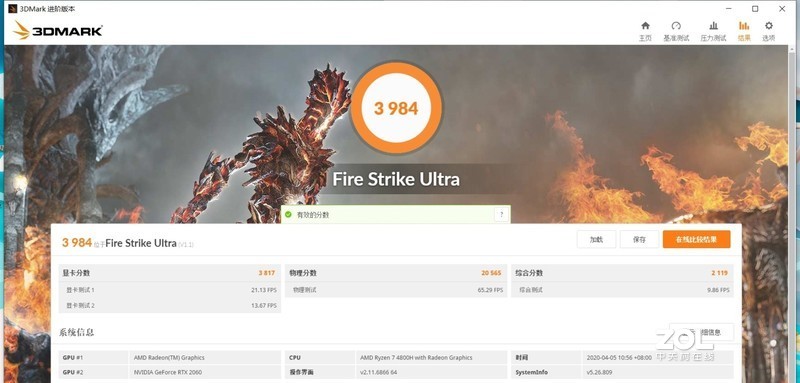Click the 有效的分数 valid score text
The width and height of the screenshot is (800, 383).
coord(313,215)
